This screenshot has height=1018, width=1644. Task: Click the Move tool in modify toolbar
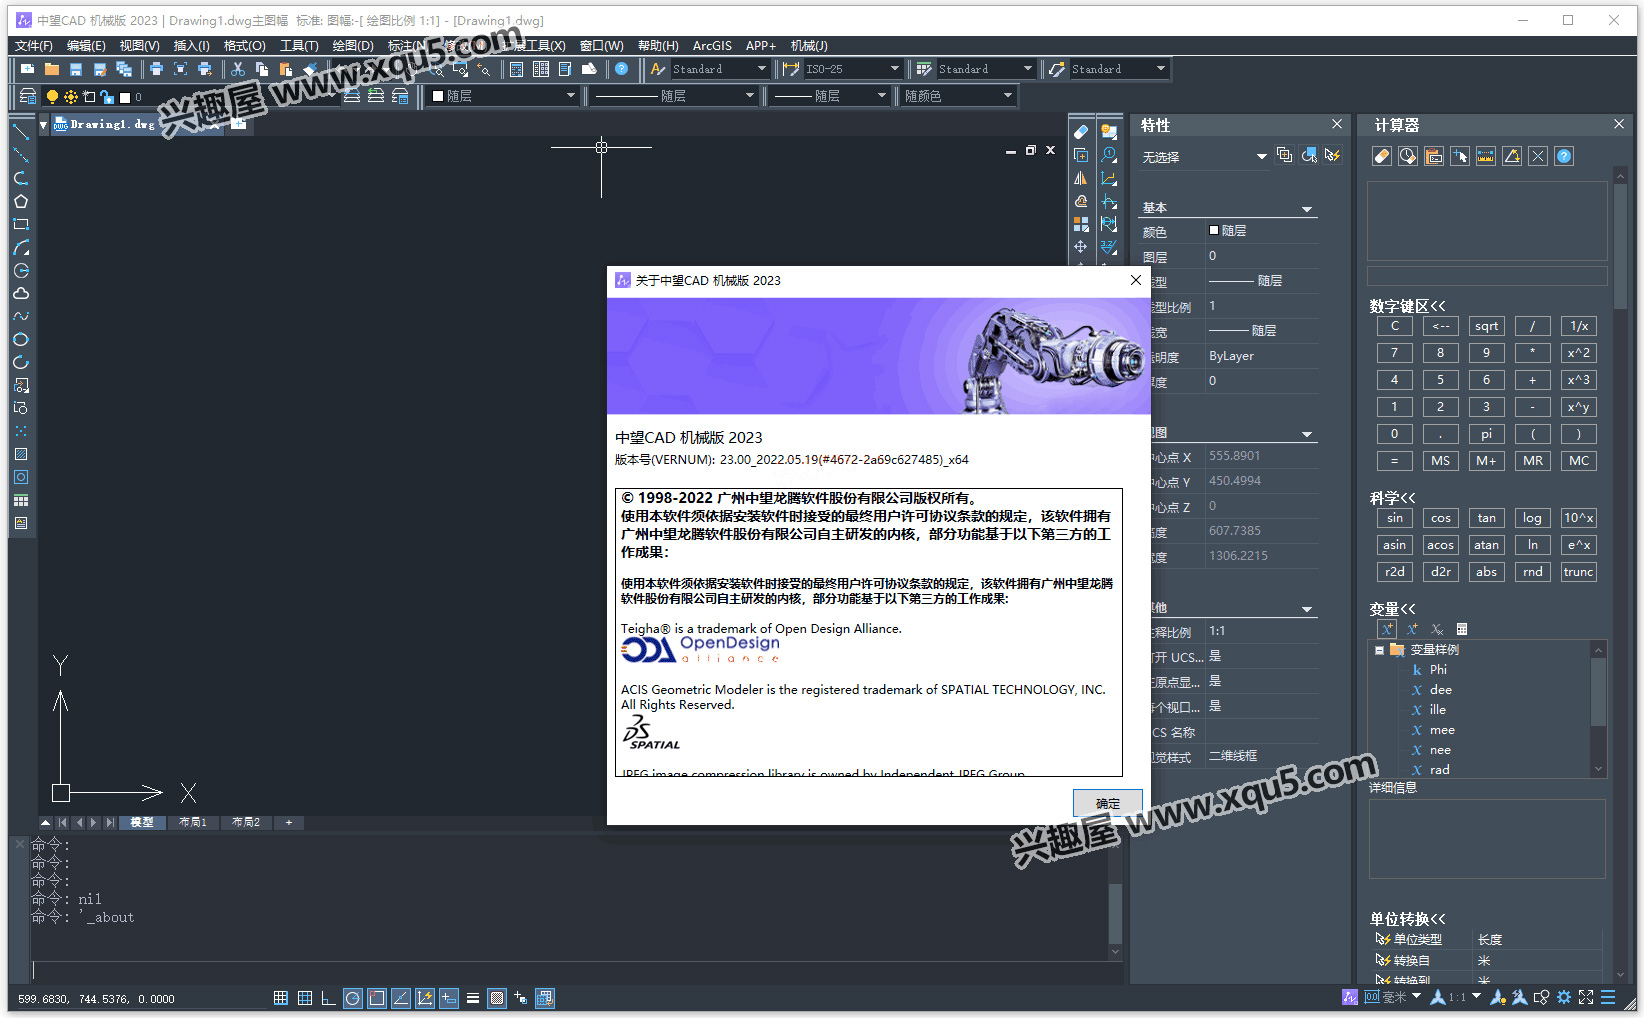pos(1081,246)
